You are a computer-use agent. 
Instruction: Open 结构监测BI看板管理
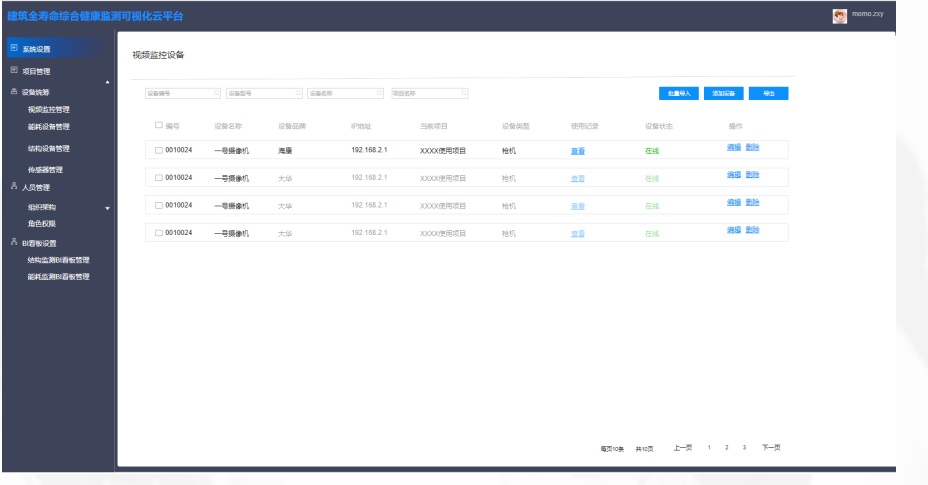coord(59,260)
